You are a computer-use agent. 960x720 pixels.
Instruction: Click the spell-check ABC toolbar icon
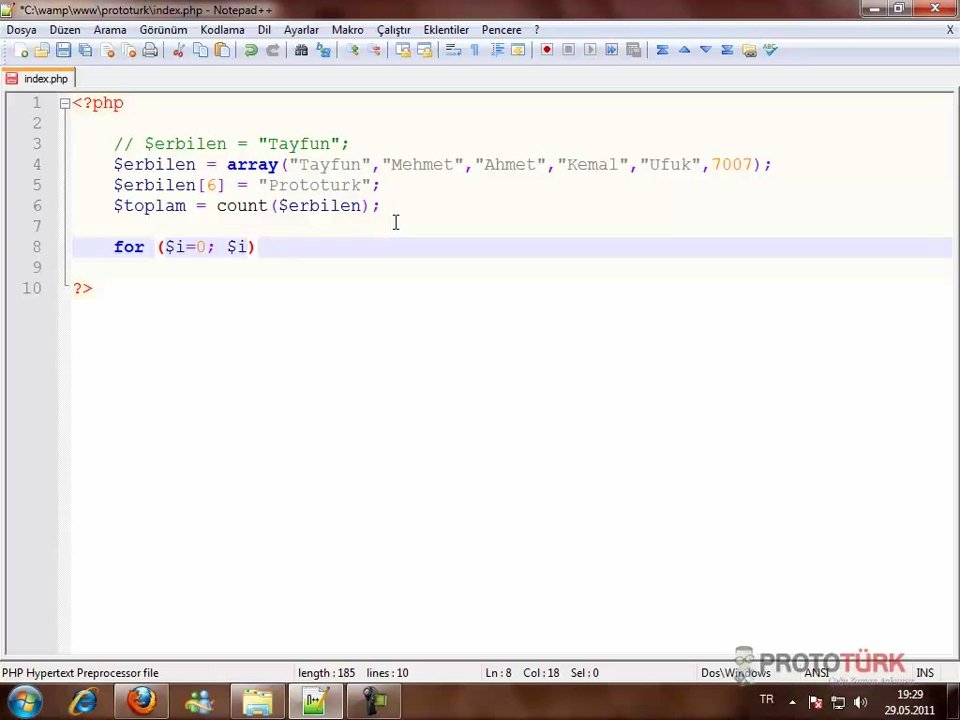(770, 50)
